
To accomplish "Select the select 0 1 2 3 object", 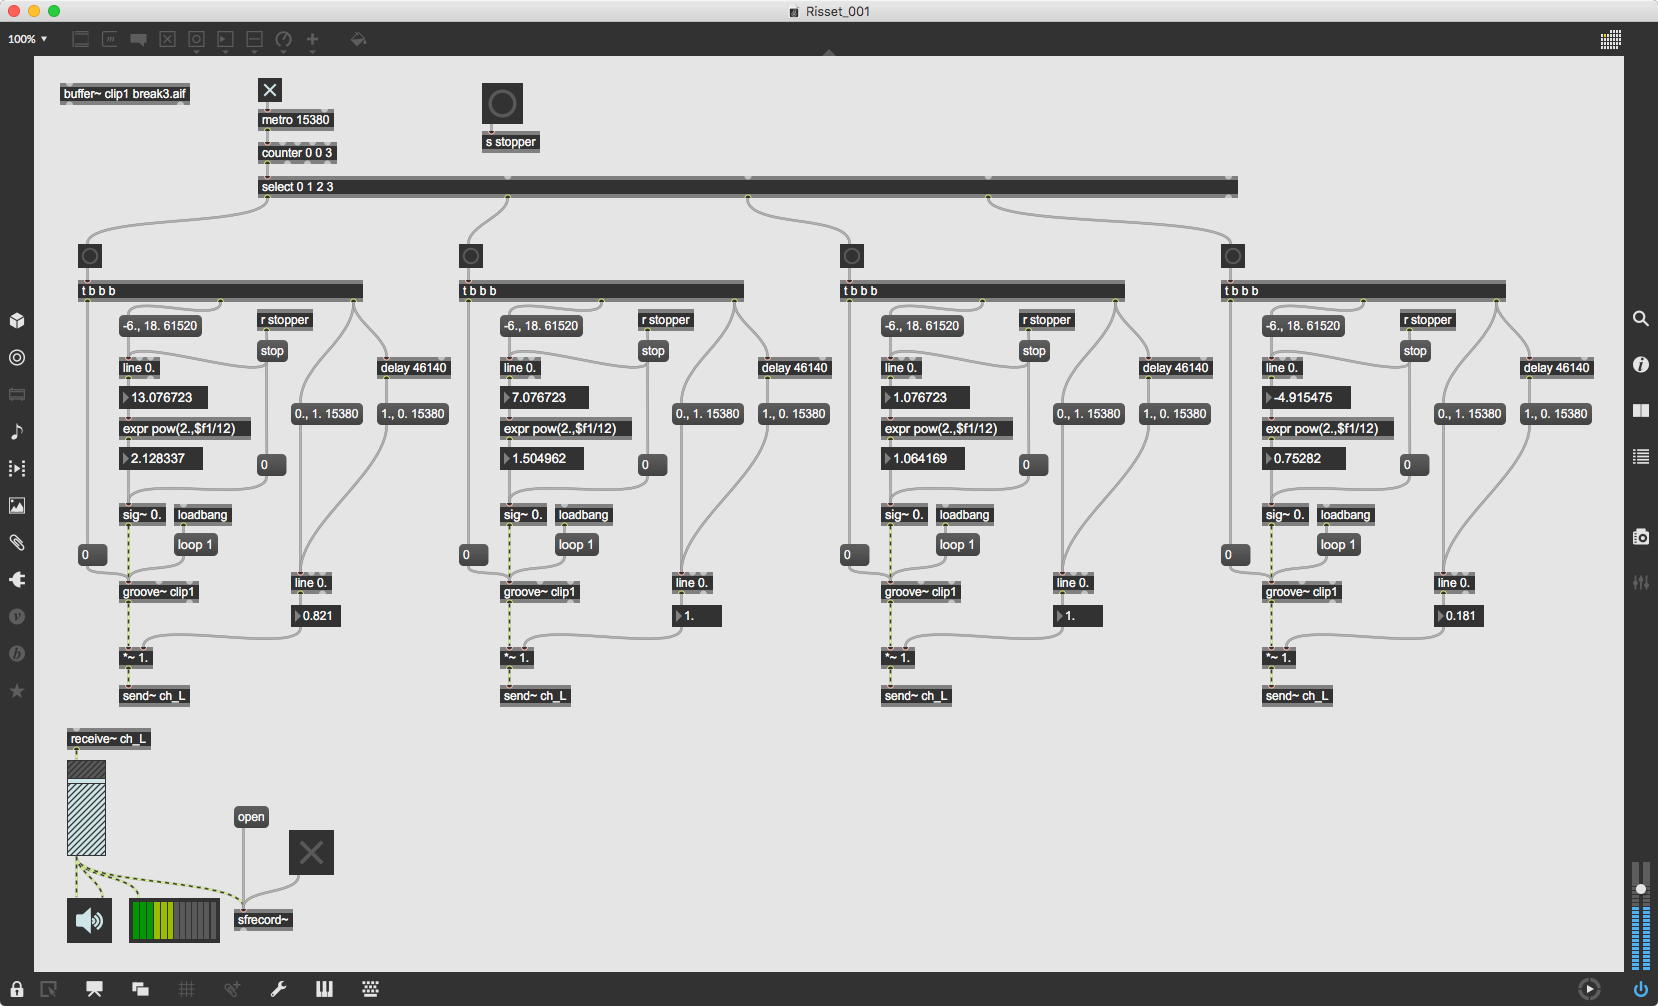I will click(x=748, y=187).
